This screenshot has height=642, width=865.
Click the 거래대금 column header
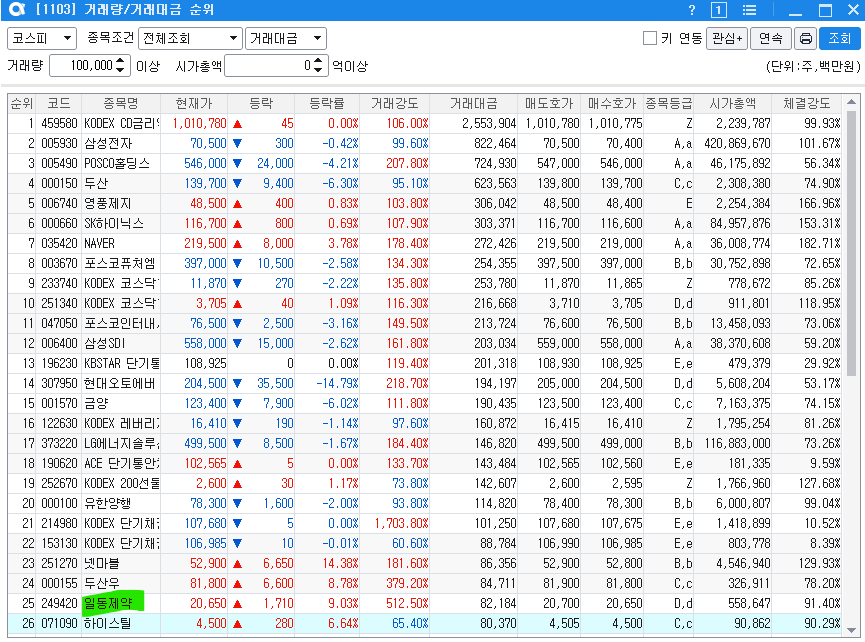pos(473,103)
